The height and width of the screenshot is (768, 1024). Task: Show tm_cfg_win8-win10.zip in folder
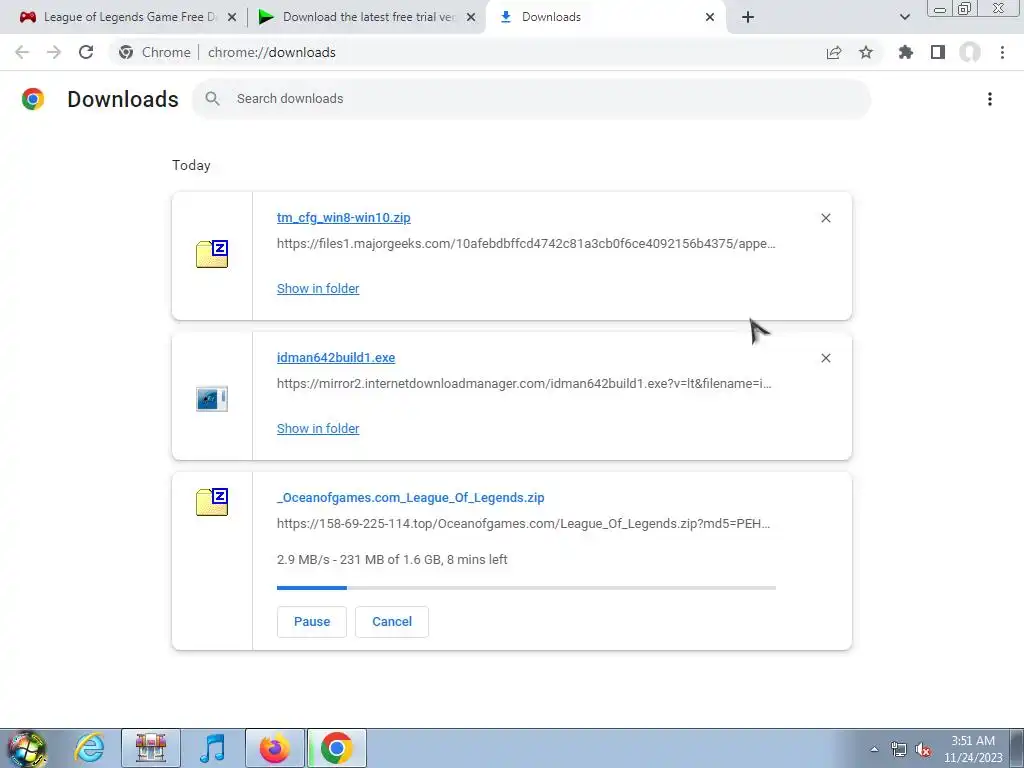click(318, 289)
